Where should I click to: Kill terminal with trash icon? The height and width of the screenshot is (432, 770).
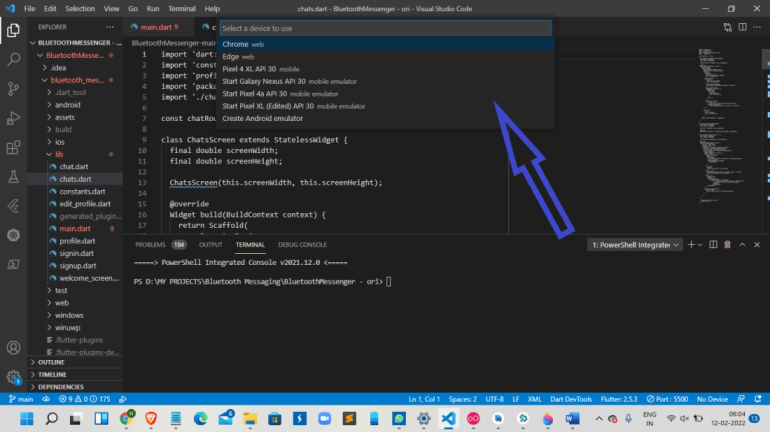[x=727, y=244]
